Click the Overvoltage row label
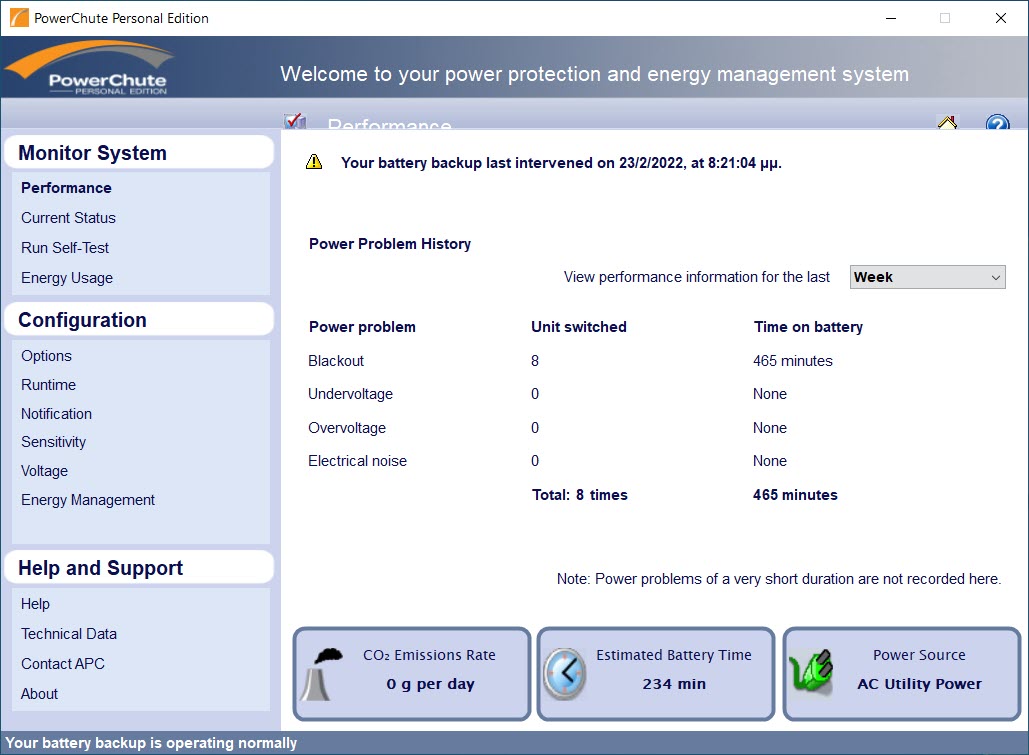 tap(347, 428)
